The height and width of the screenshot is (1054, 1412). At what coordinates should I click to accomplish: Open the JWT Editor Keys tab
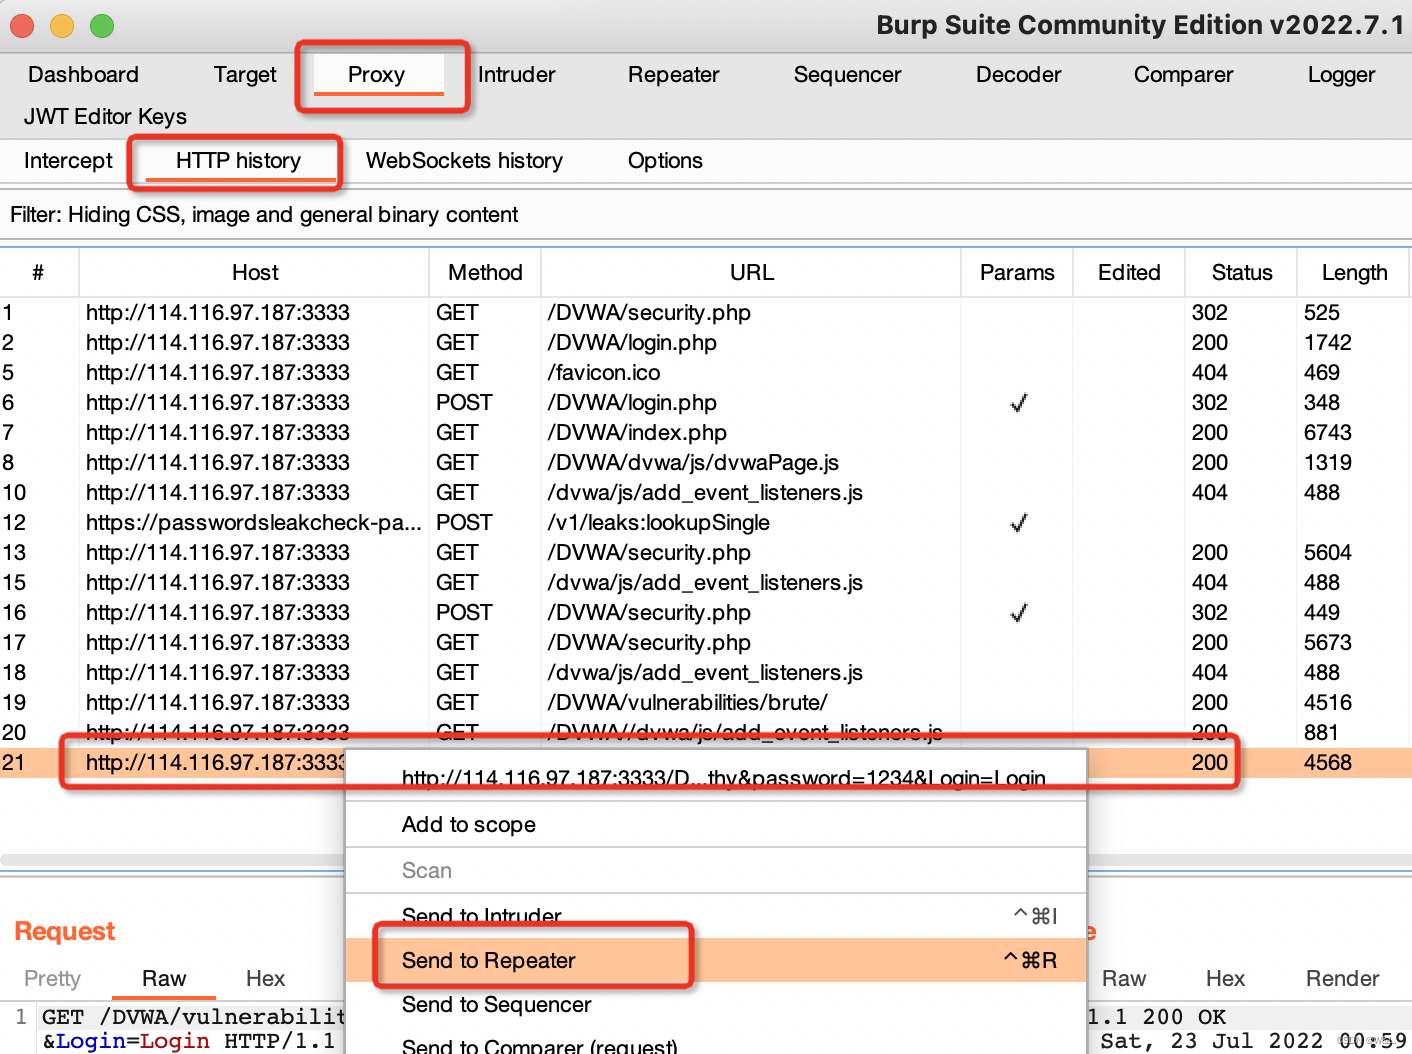(x=105, y=117)
